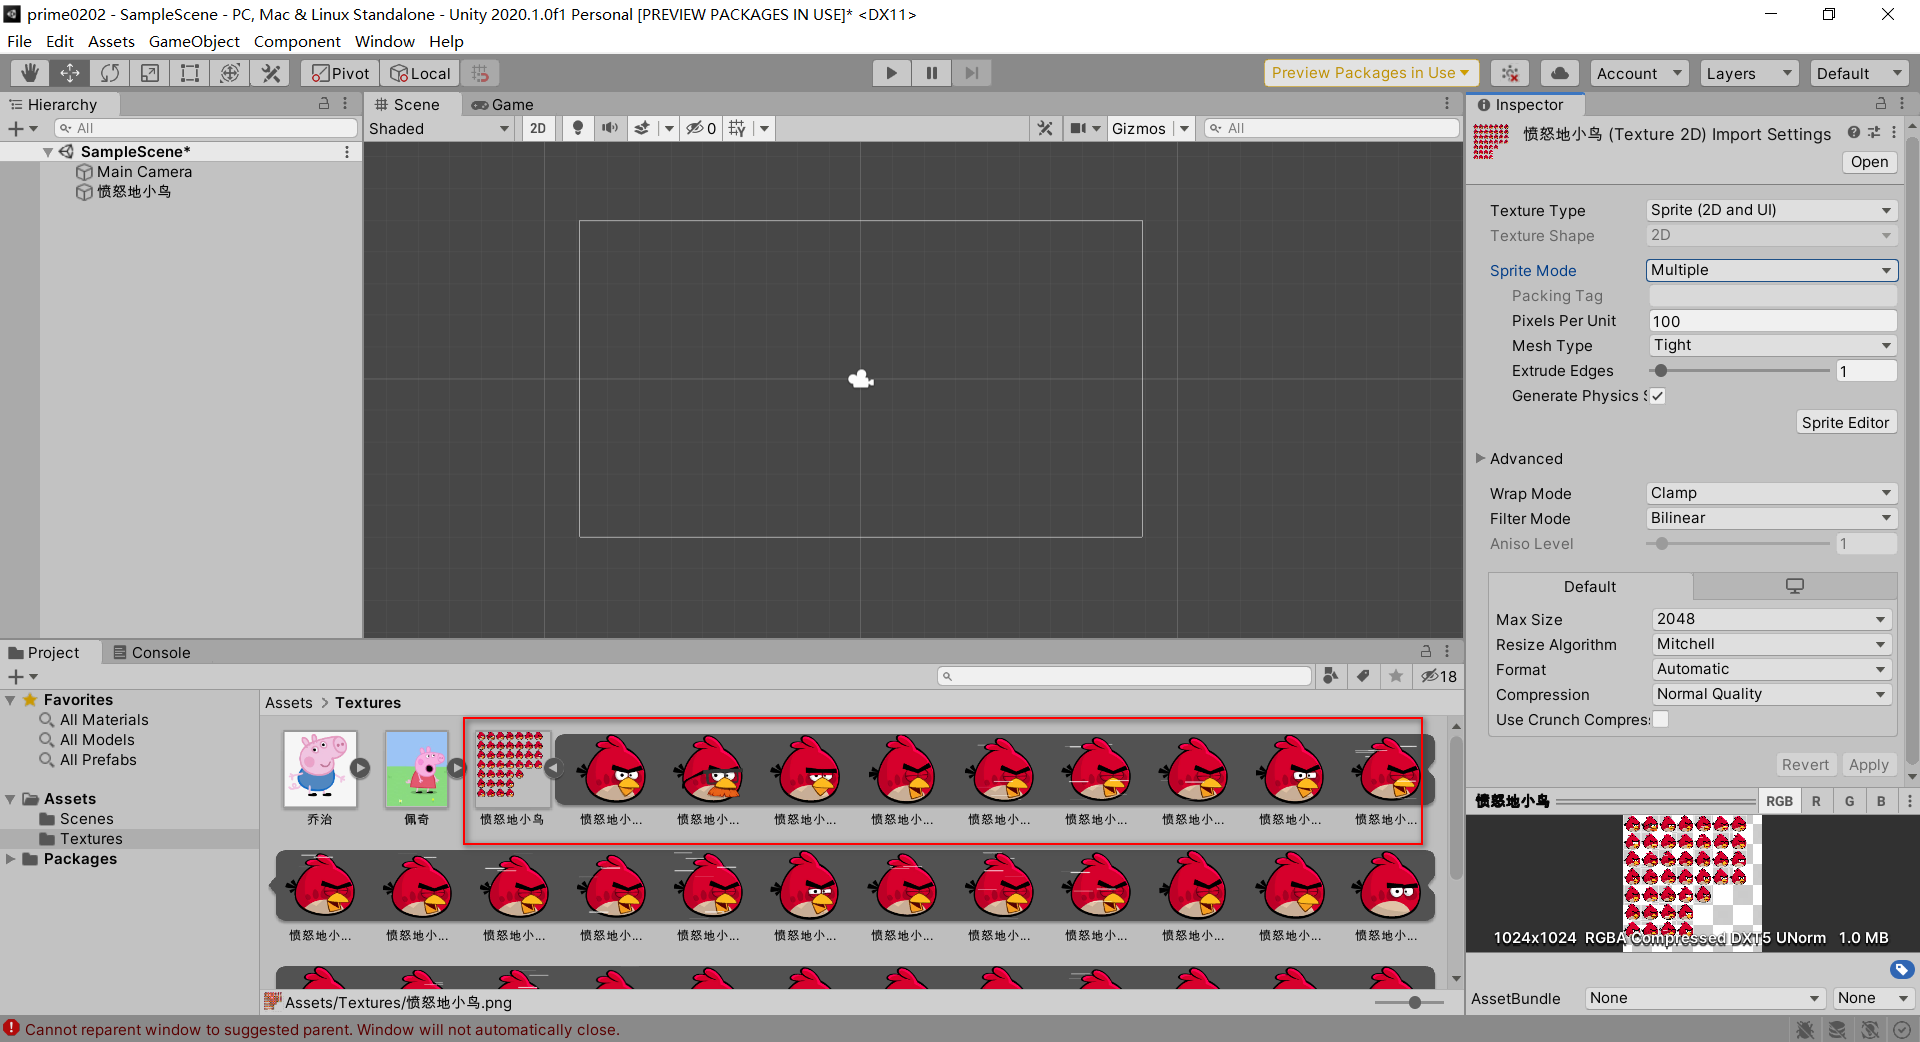
Task: Open Sprite Mode dropdown
Action: click(x=1771, y=270)
